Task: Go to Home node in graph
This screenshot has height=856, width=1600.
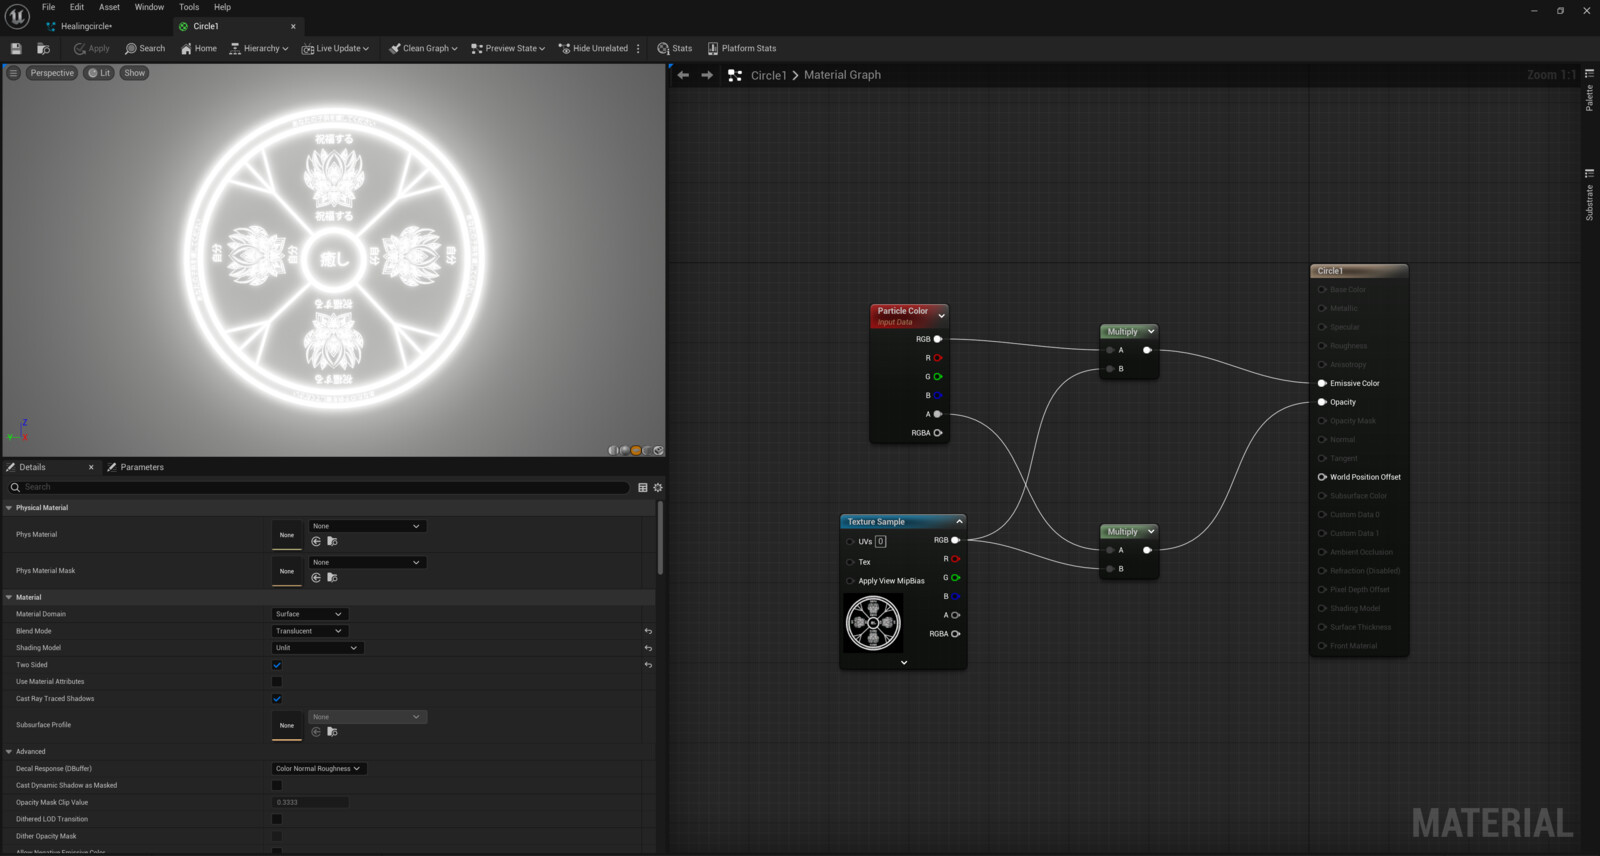Action: pos(198,48)
